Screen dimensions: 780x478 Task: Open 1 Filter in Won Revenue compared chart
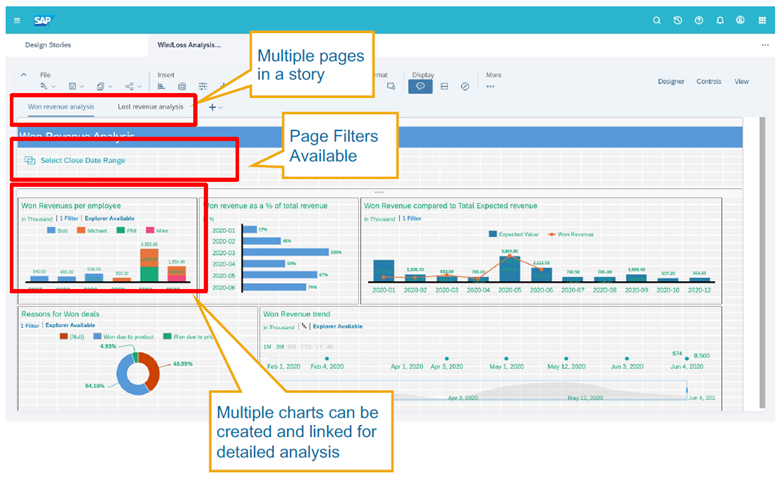pos(412,218)
